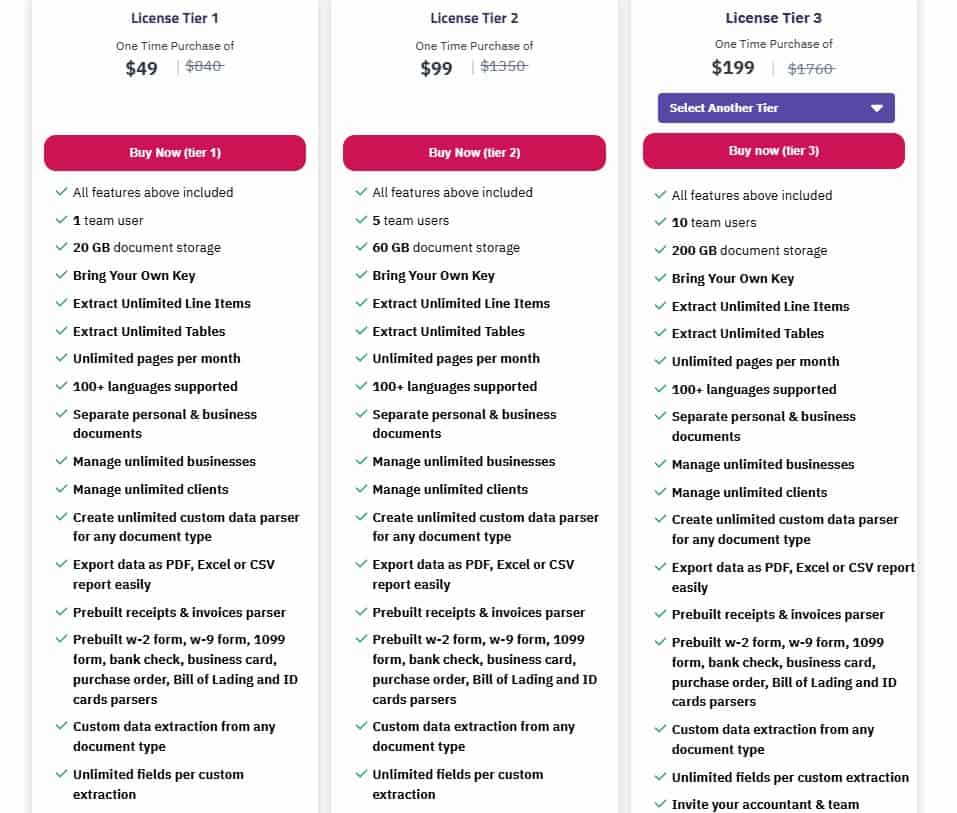Image resolution: width=957 pixels, height=813 pixels.
Task: Click 'Buy Now (tier 2)' button
Action: (x=474, y=153)
